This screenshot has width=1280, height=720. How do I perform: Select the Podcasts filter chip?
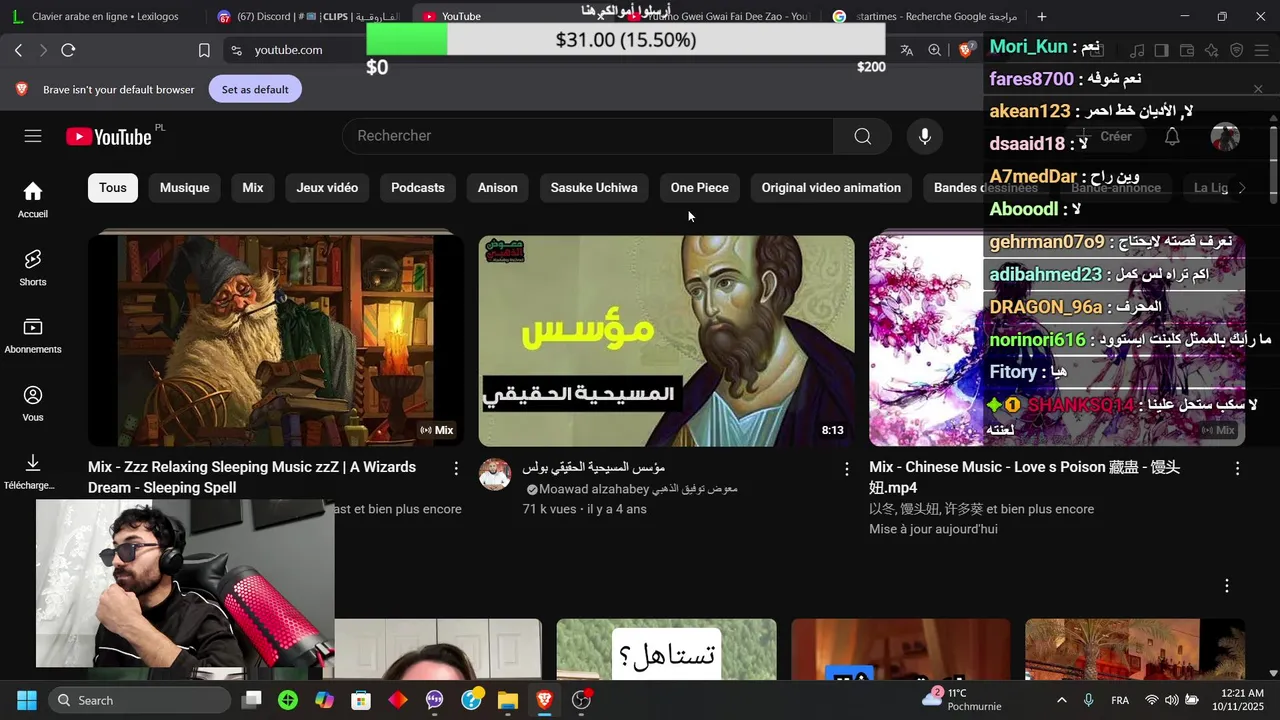pos(418,188)
